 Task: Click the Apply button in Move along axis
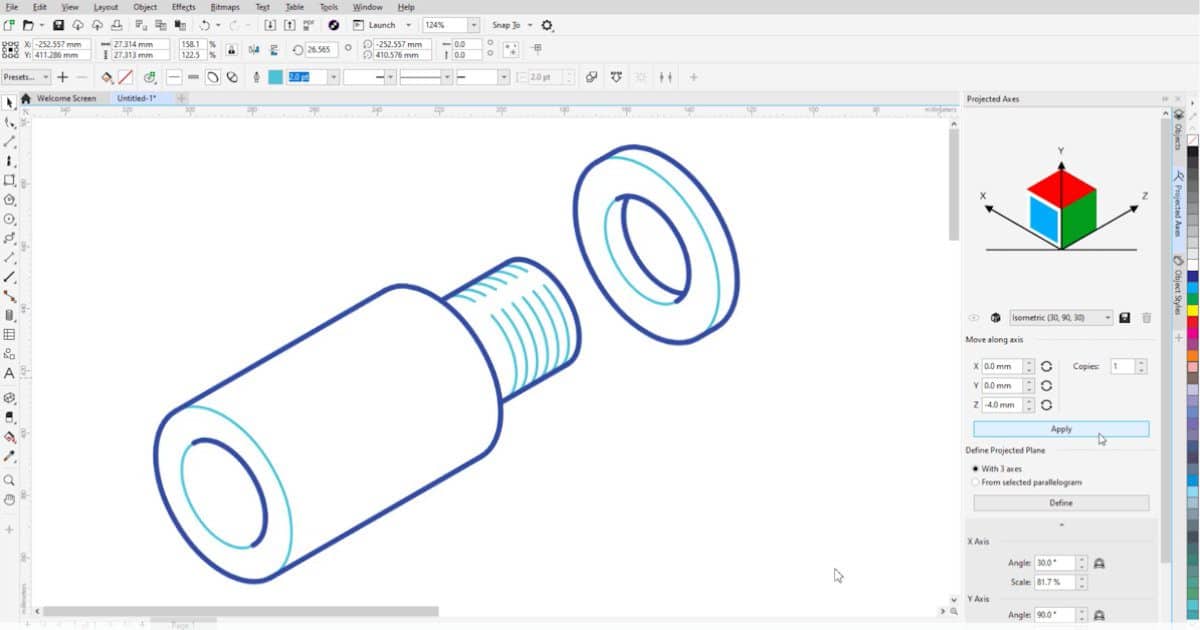coord(1060,429)
